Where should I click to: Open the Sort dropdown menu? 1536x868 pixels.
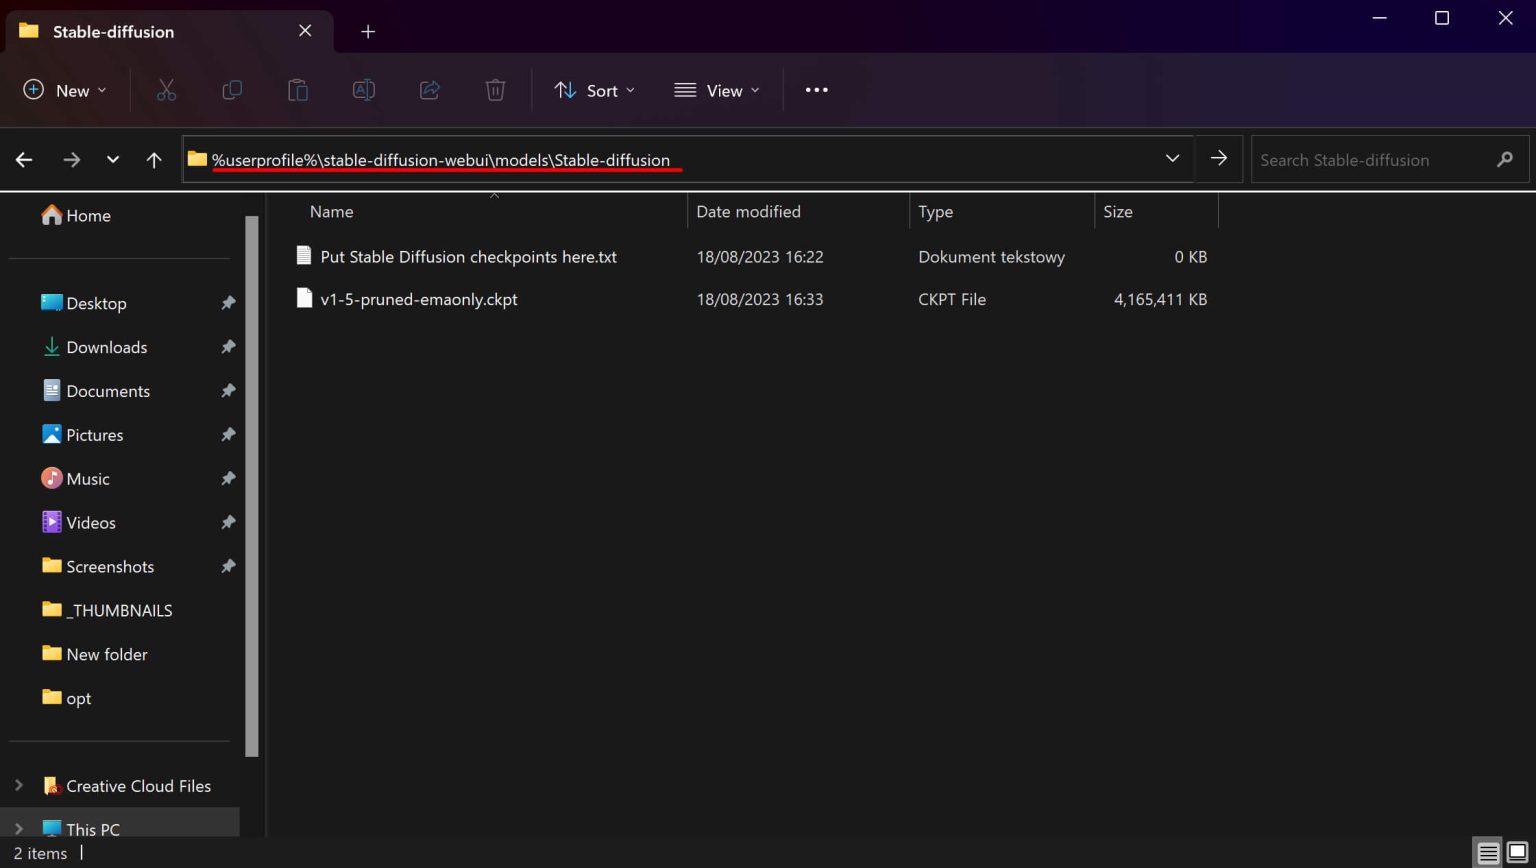(594, 90)
